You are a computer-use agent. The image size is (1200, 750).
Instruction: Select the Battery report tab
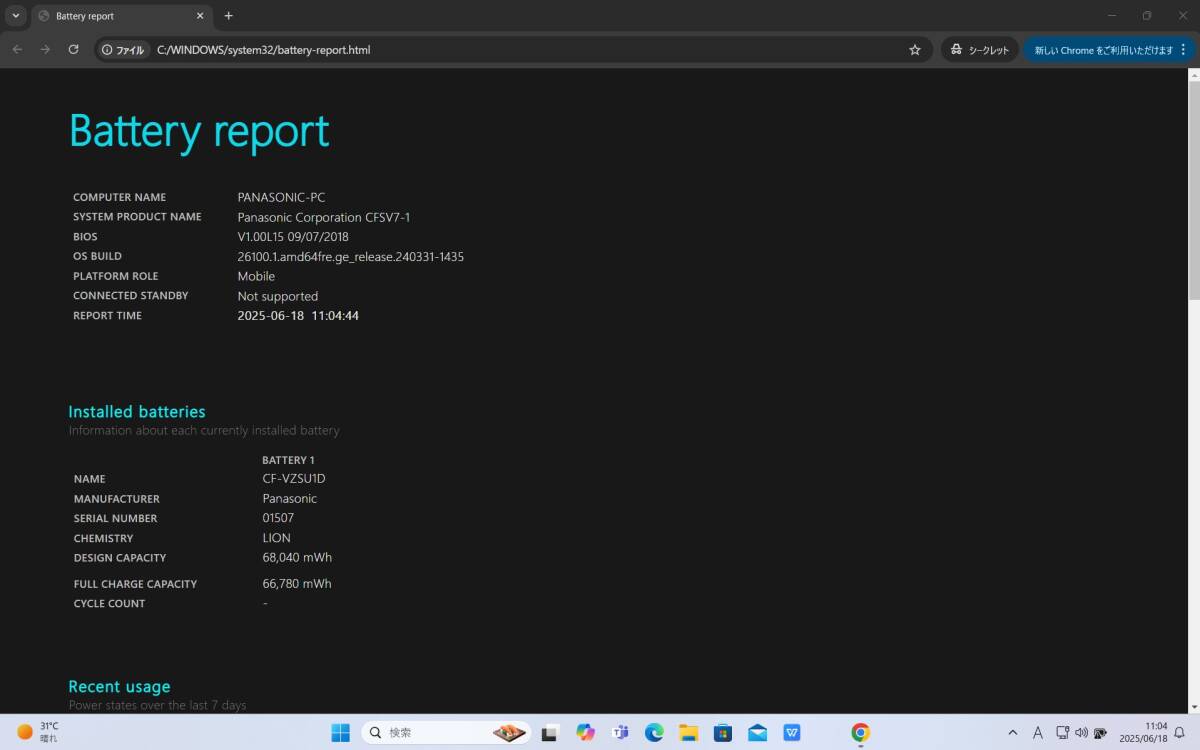(120, 16)
